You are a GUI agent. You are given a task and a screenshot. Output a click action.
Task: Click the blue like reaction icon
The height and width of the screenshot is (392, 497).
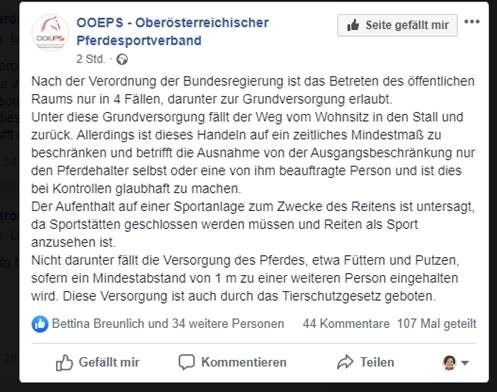coord(40,324)
